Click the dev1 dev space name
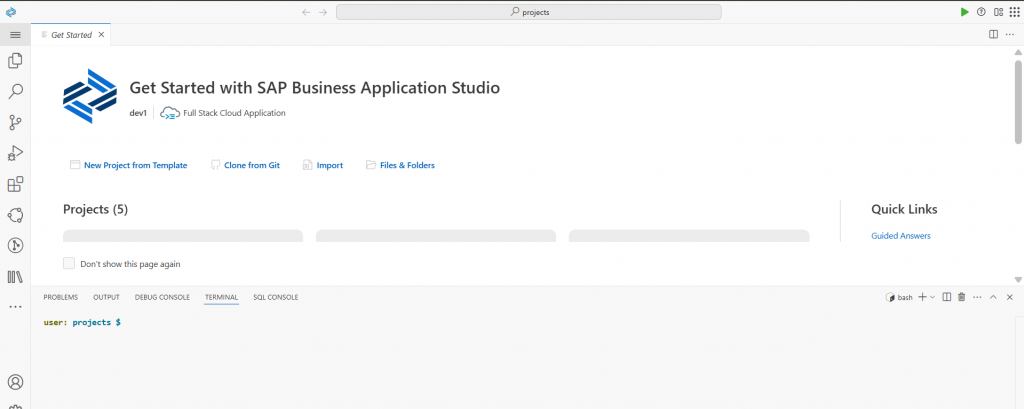Screen dimensions: 1024x409 pos(138,112)
